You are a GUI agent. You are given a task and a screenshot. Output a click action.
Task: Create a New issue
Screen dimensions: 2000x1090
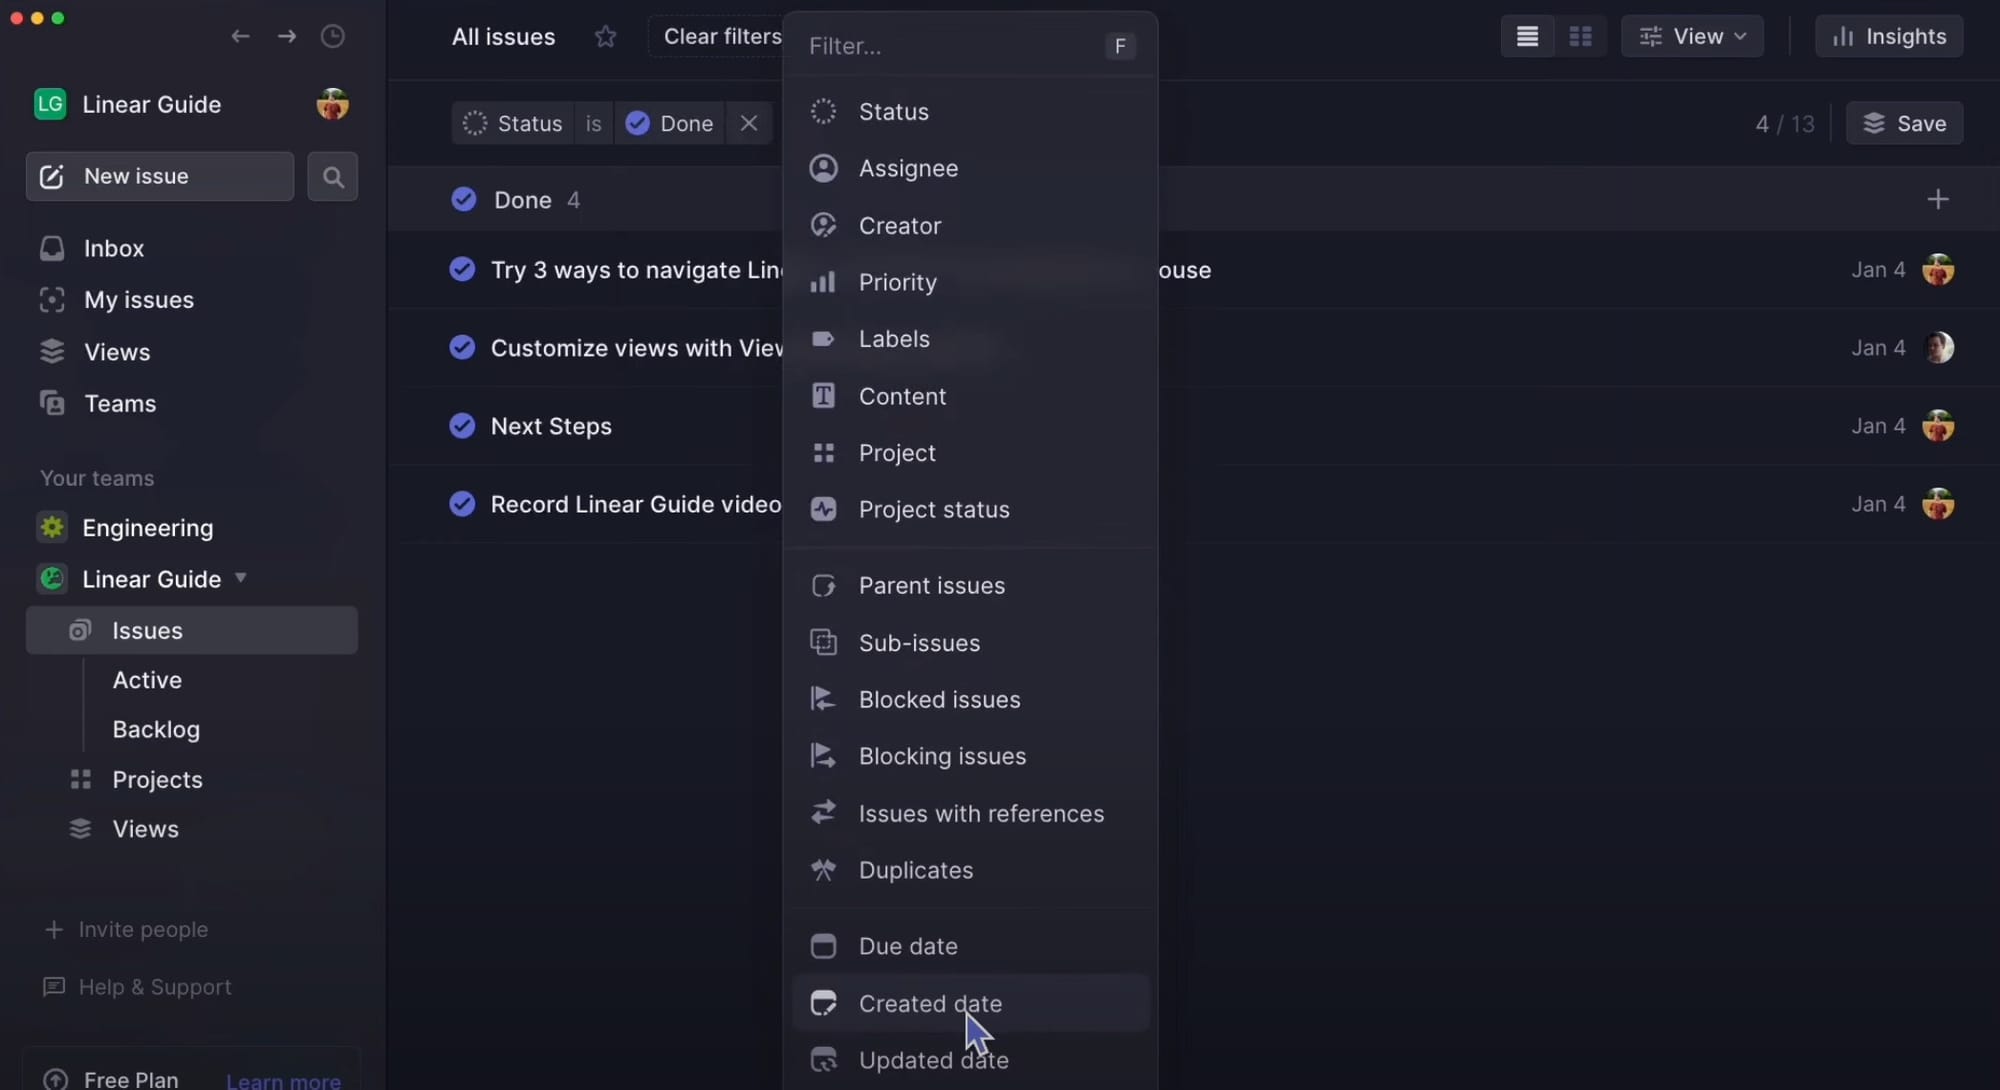coord(160,177)
